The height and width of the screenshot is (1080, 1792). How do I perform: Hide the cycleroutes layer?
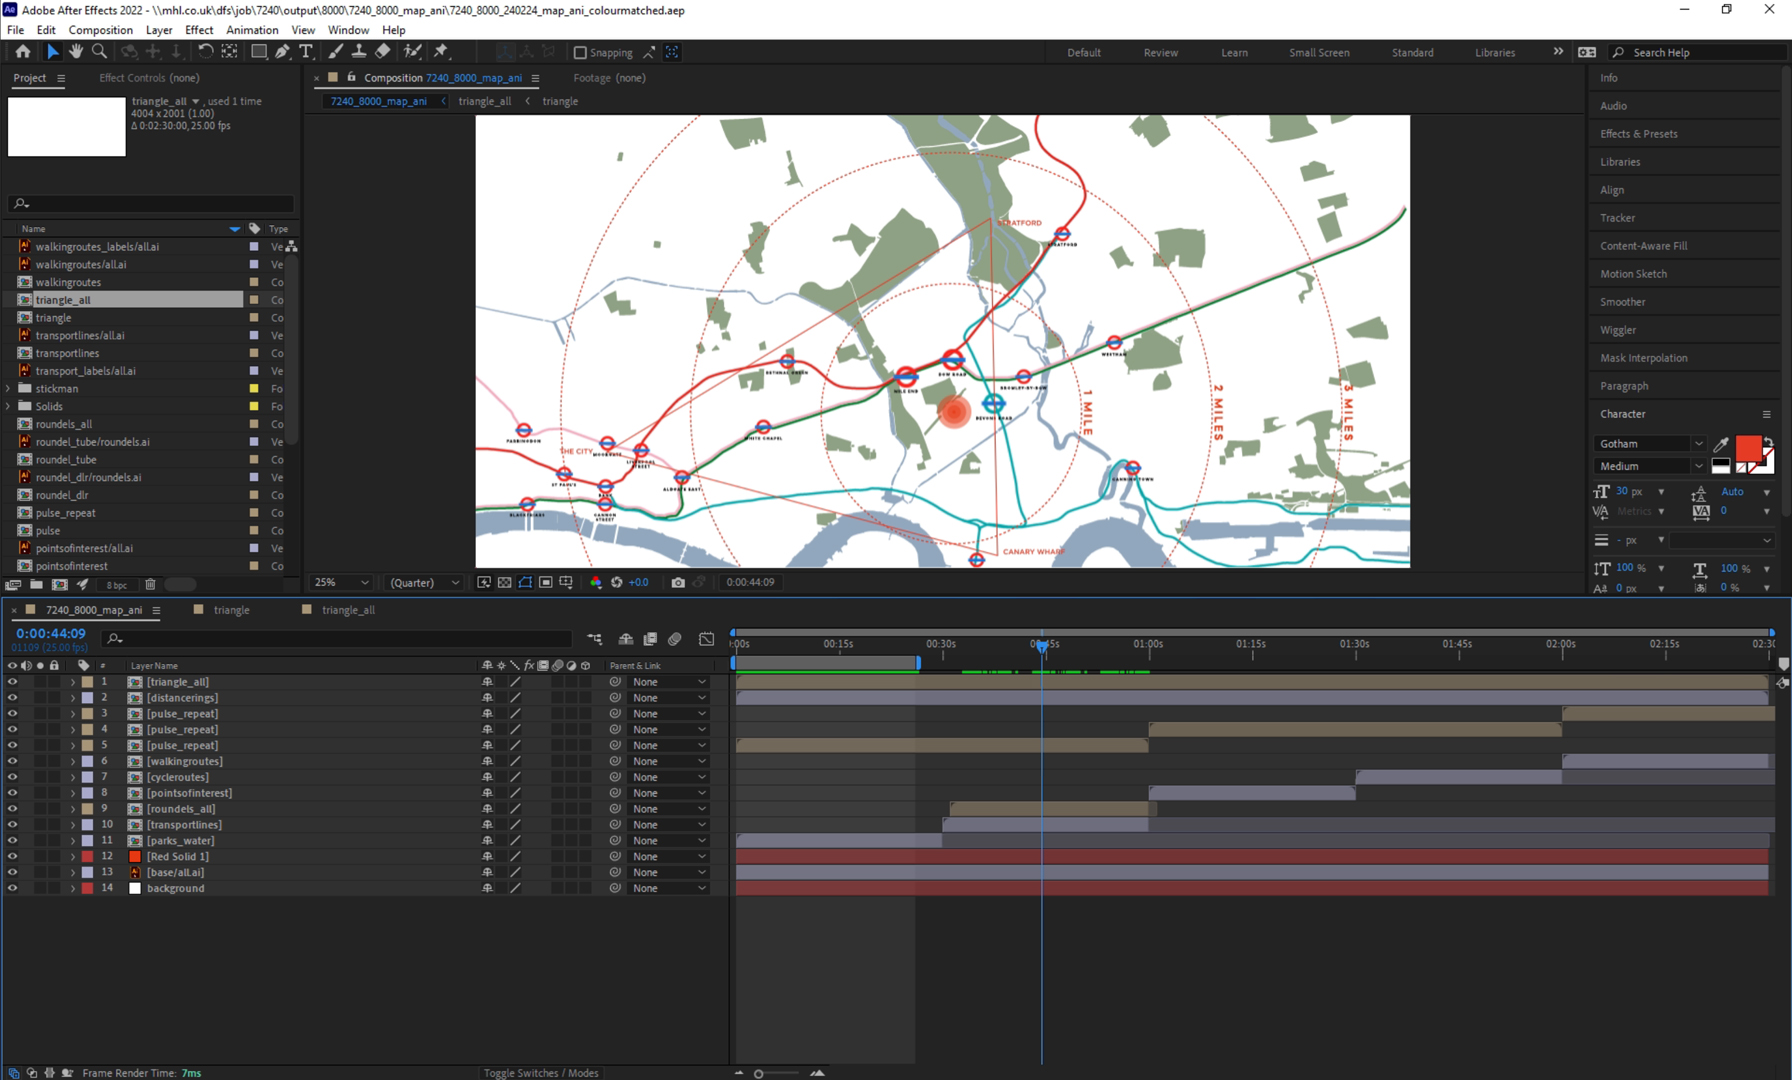coord(12,777)
